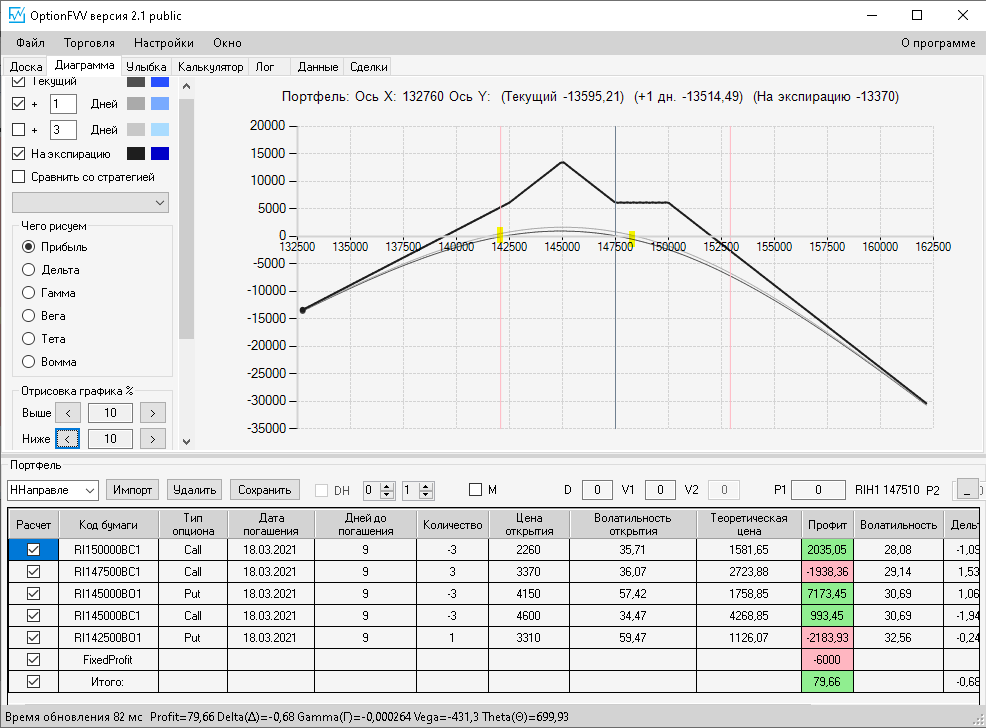Decrease the 'Ниже' rendering percent with left arrow

pyautogui.click(x=68, y=439)
